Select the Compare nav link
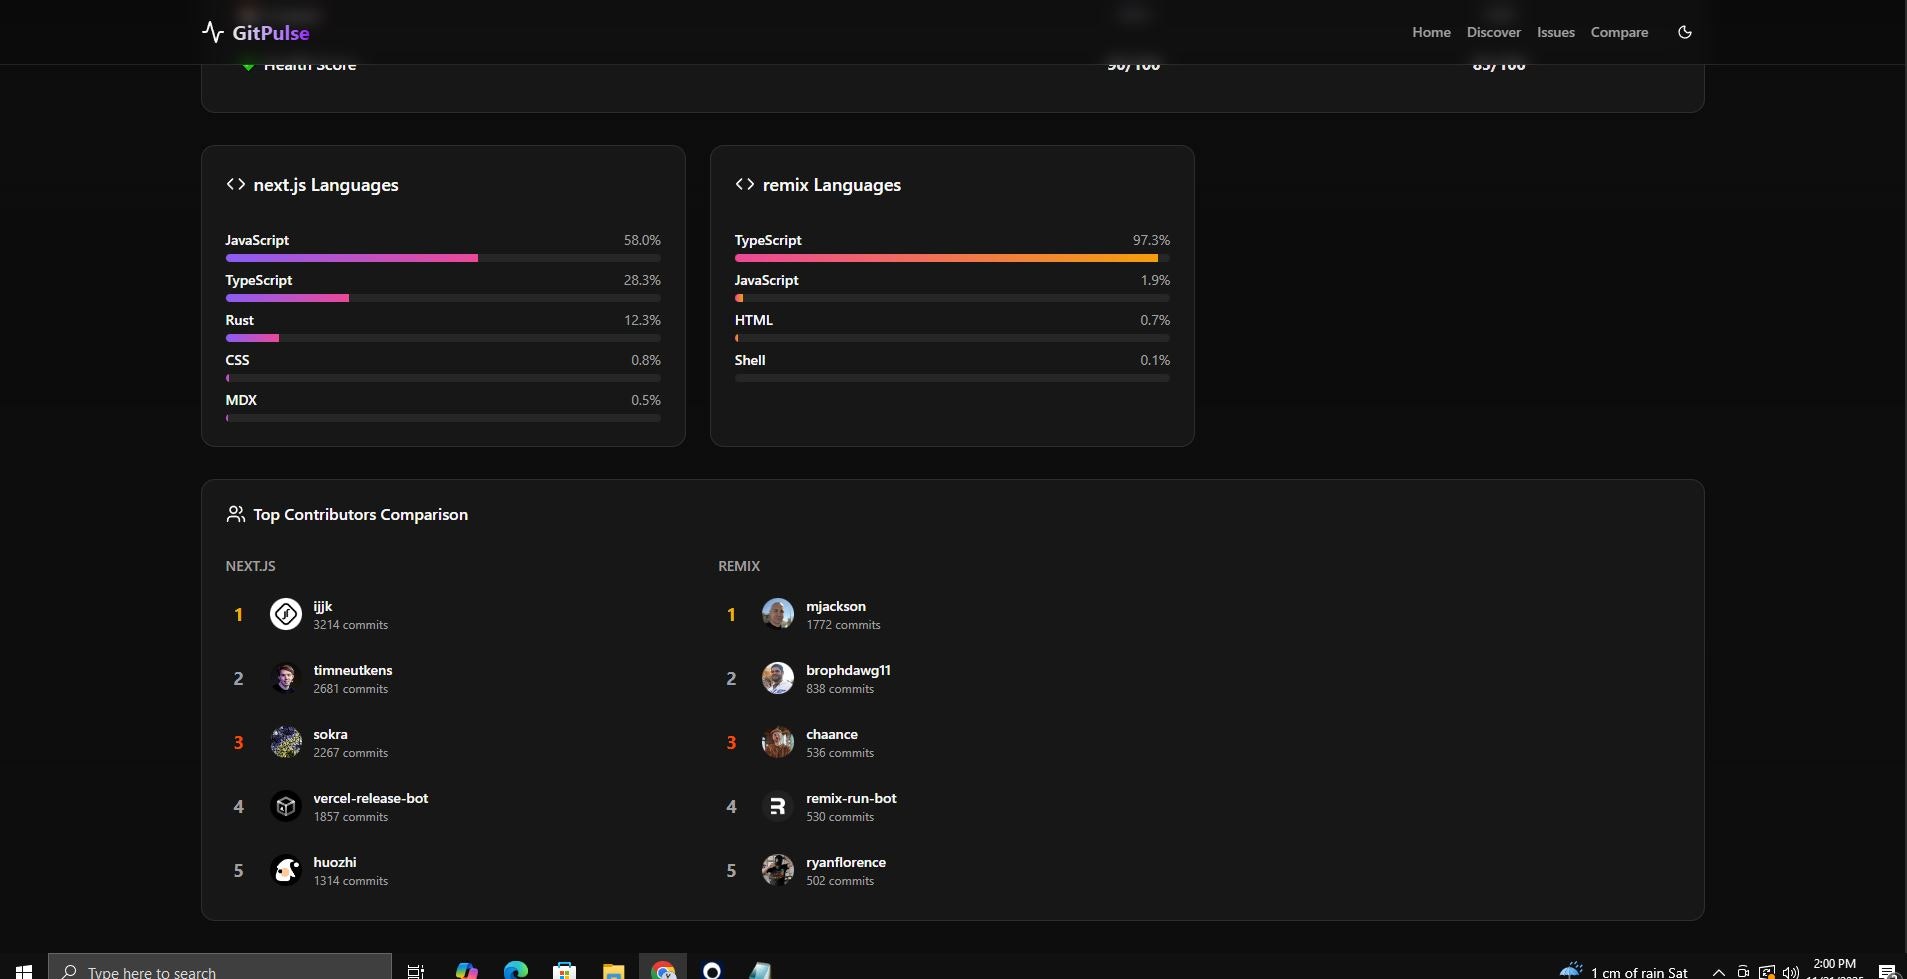Image resolution: width=1907 pixels, height=979 pixels. coord(1618,32)
